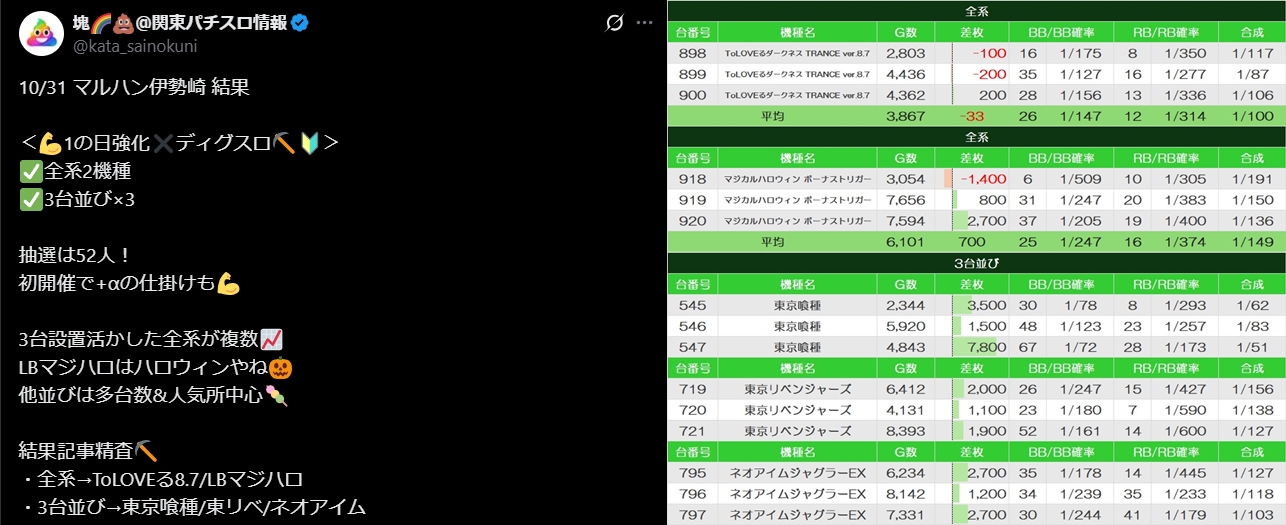
Task: Open the three-dot more options menu
Action: click(x=646, y=22)
